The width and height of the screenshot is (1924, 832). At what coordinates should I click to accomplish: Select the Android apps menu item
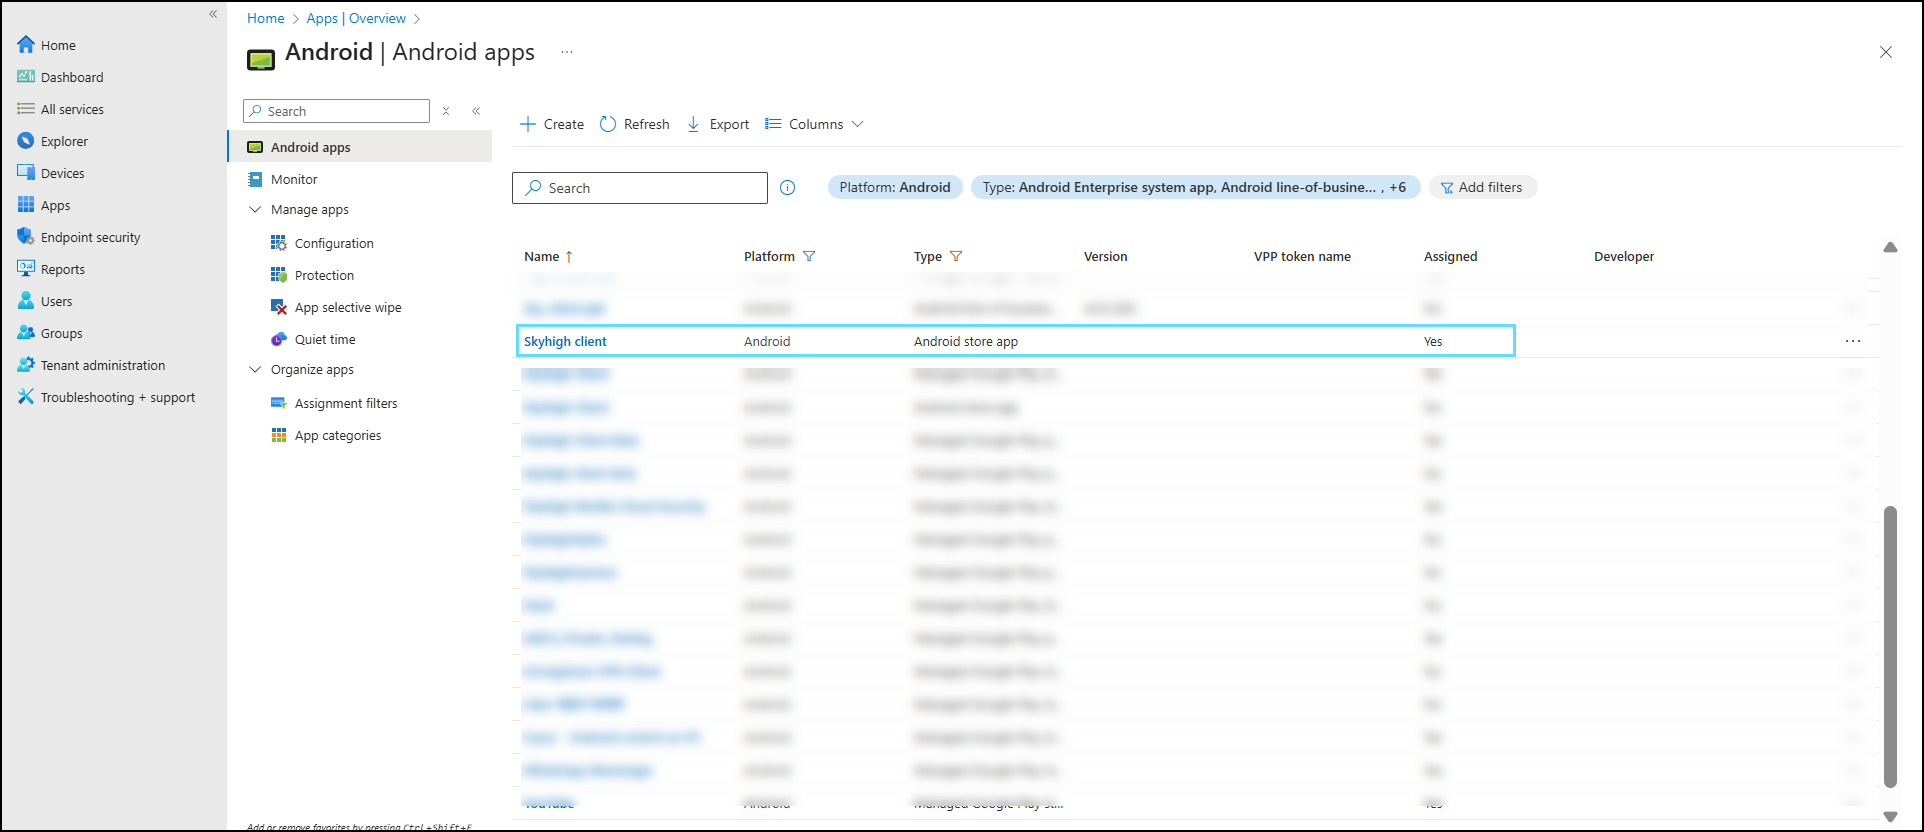310,147
